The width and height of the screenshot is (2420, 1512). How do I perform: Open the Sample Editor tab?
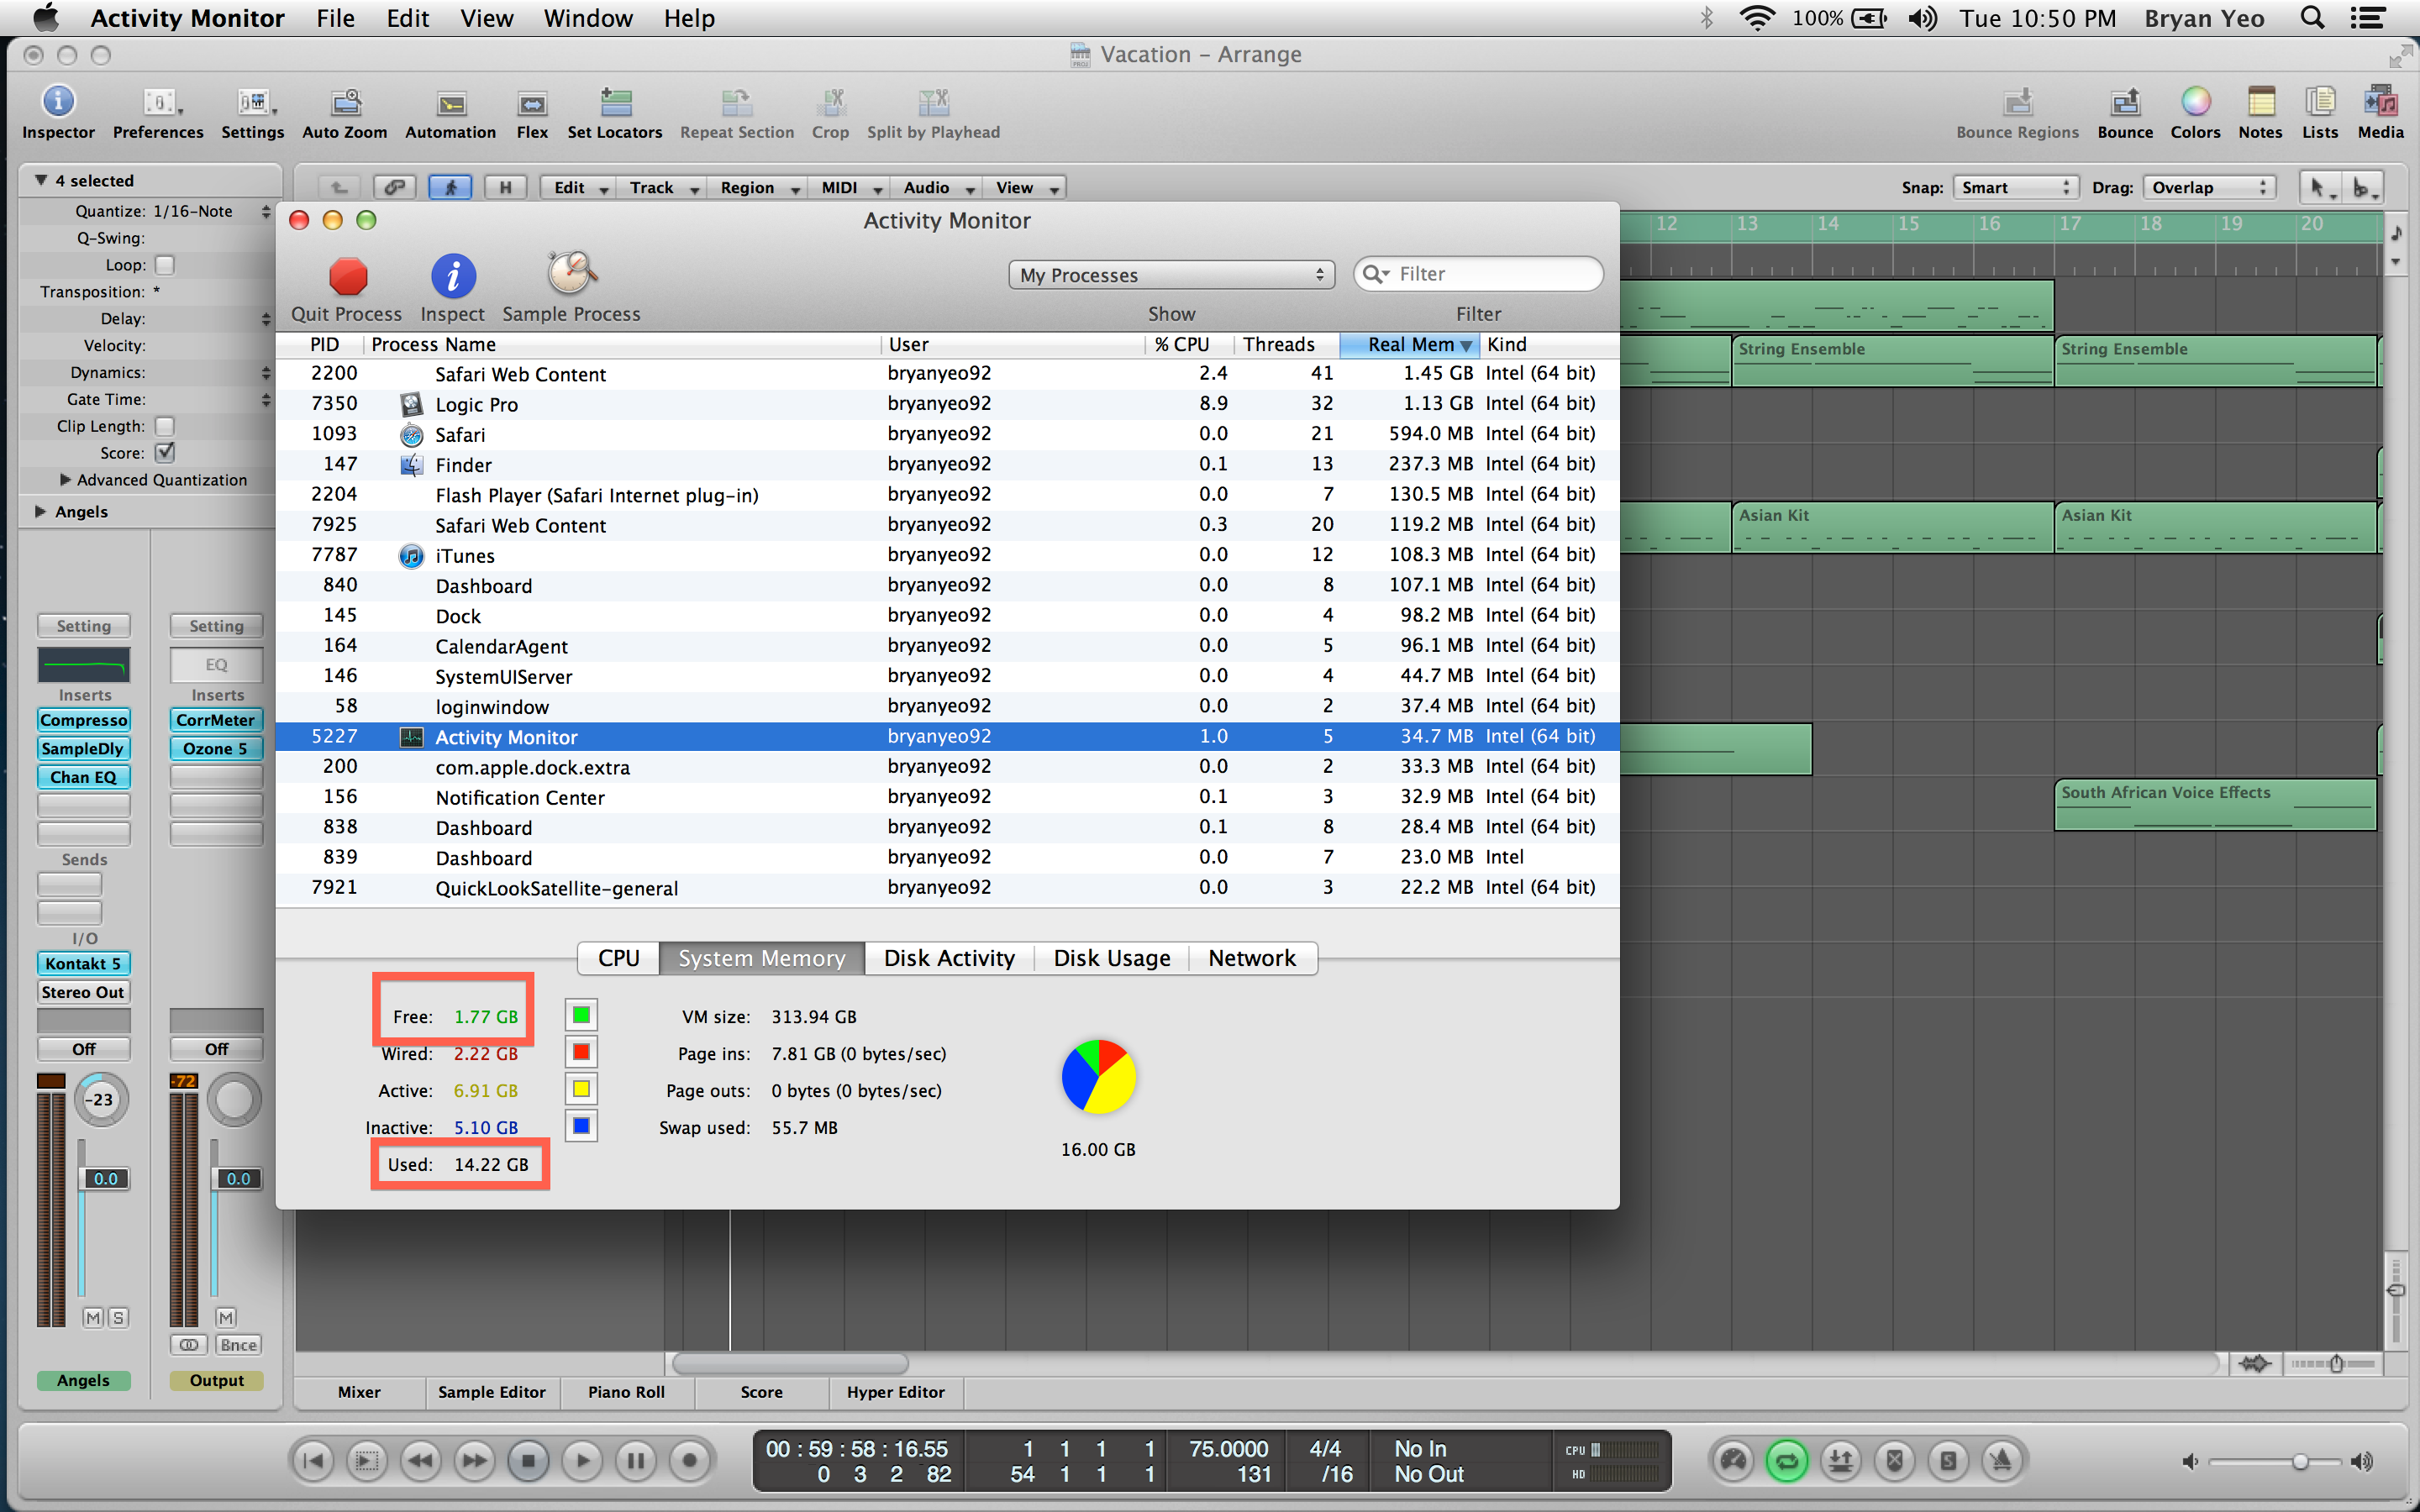[491, 1392]
